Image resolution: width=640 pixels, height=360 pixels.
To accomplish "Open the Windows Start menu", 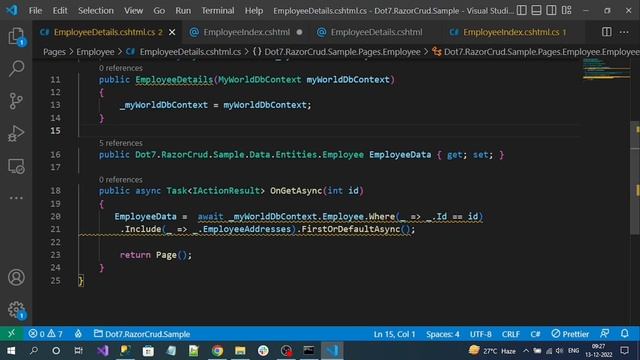I will coord(11,351).
